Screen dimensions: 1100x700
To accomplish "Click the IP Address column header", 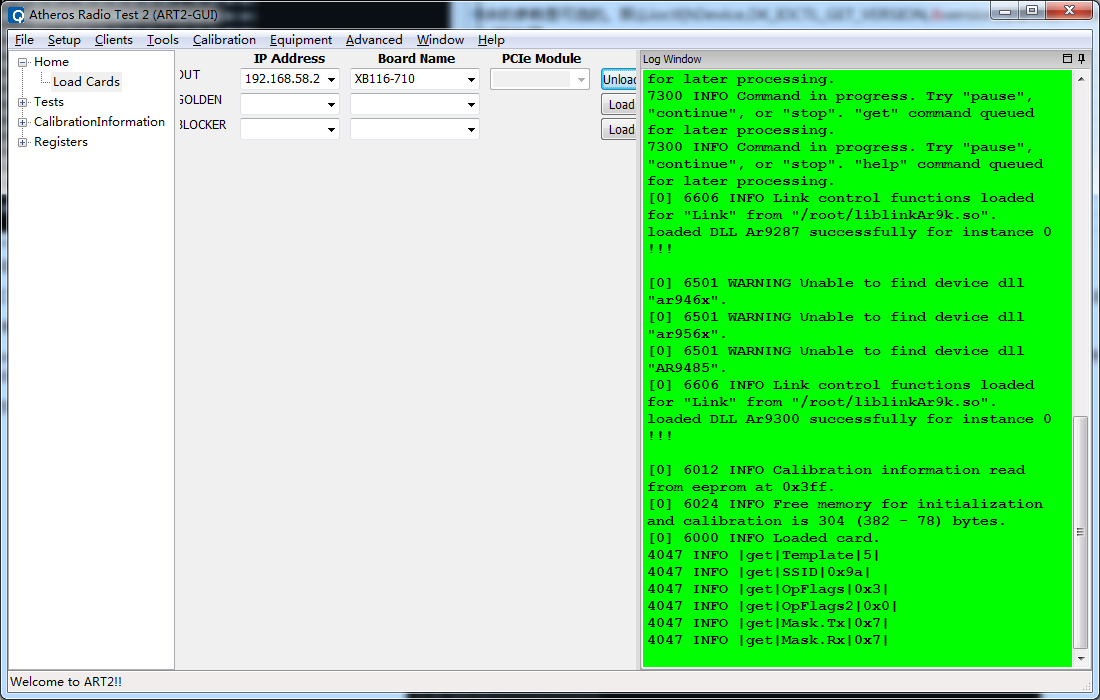I will pyautogui.click(x=289, y=59).
